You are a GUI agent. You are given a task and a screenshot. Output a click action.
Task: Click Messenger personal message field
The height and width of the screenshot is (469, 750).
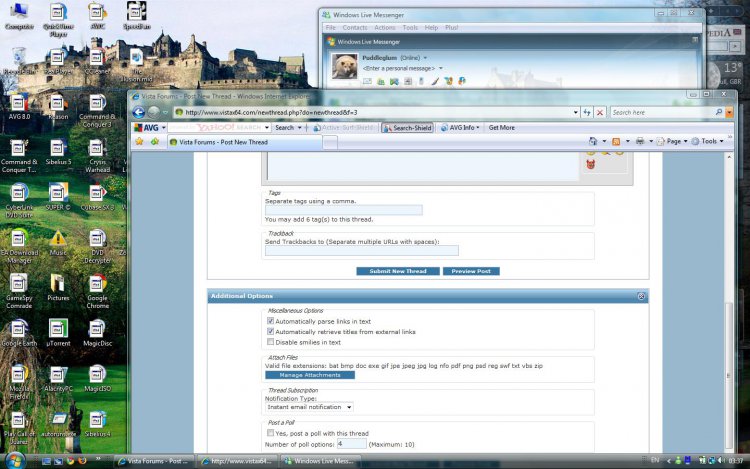399,68
